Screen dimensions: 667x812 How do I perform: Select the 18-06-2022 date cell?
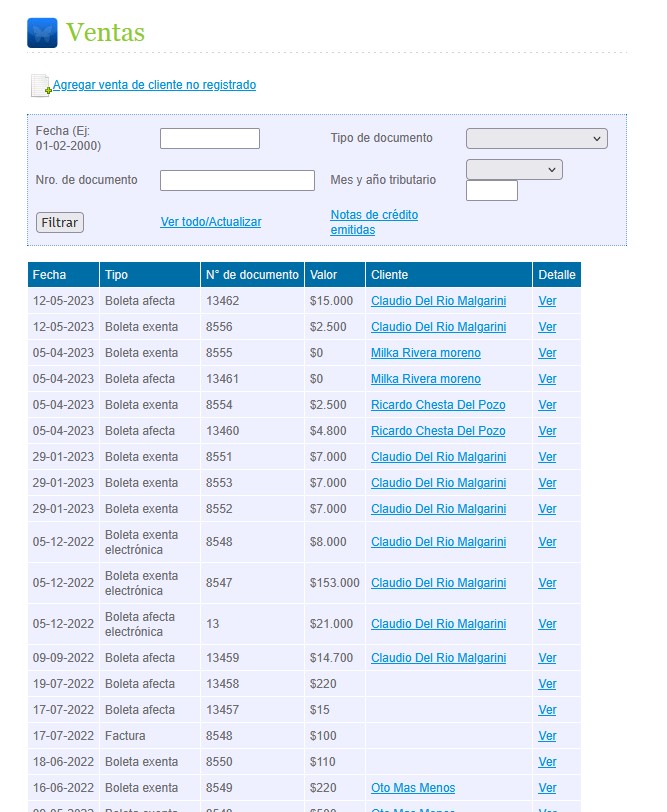pos(63,762)
